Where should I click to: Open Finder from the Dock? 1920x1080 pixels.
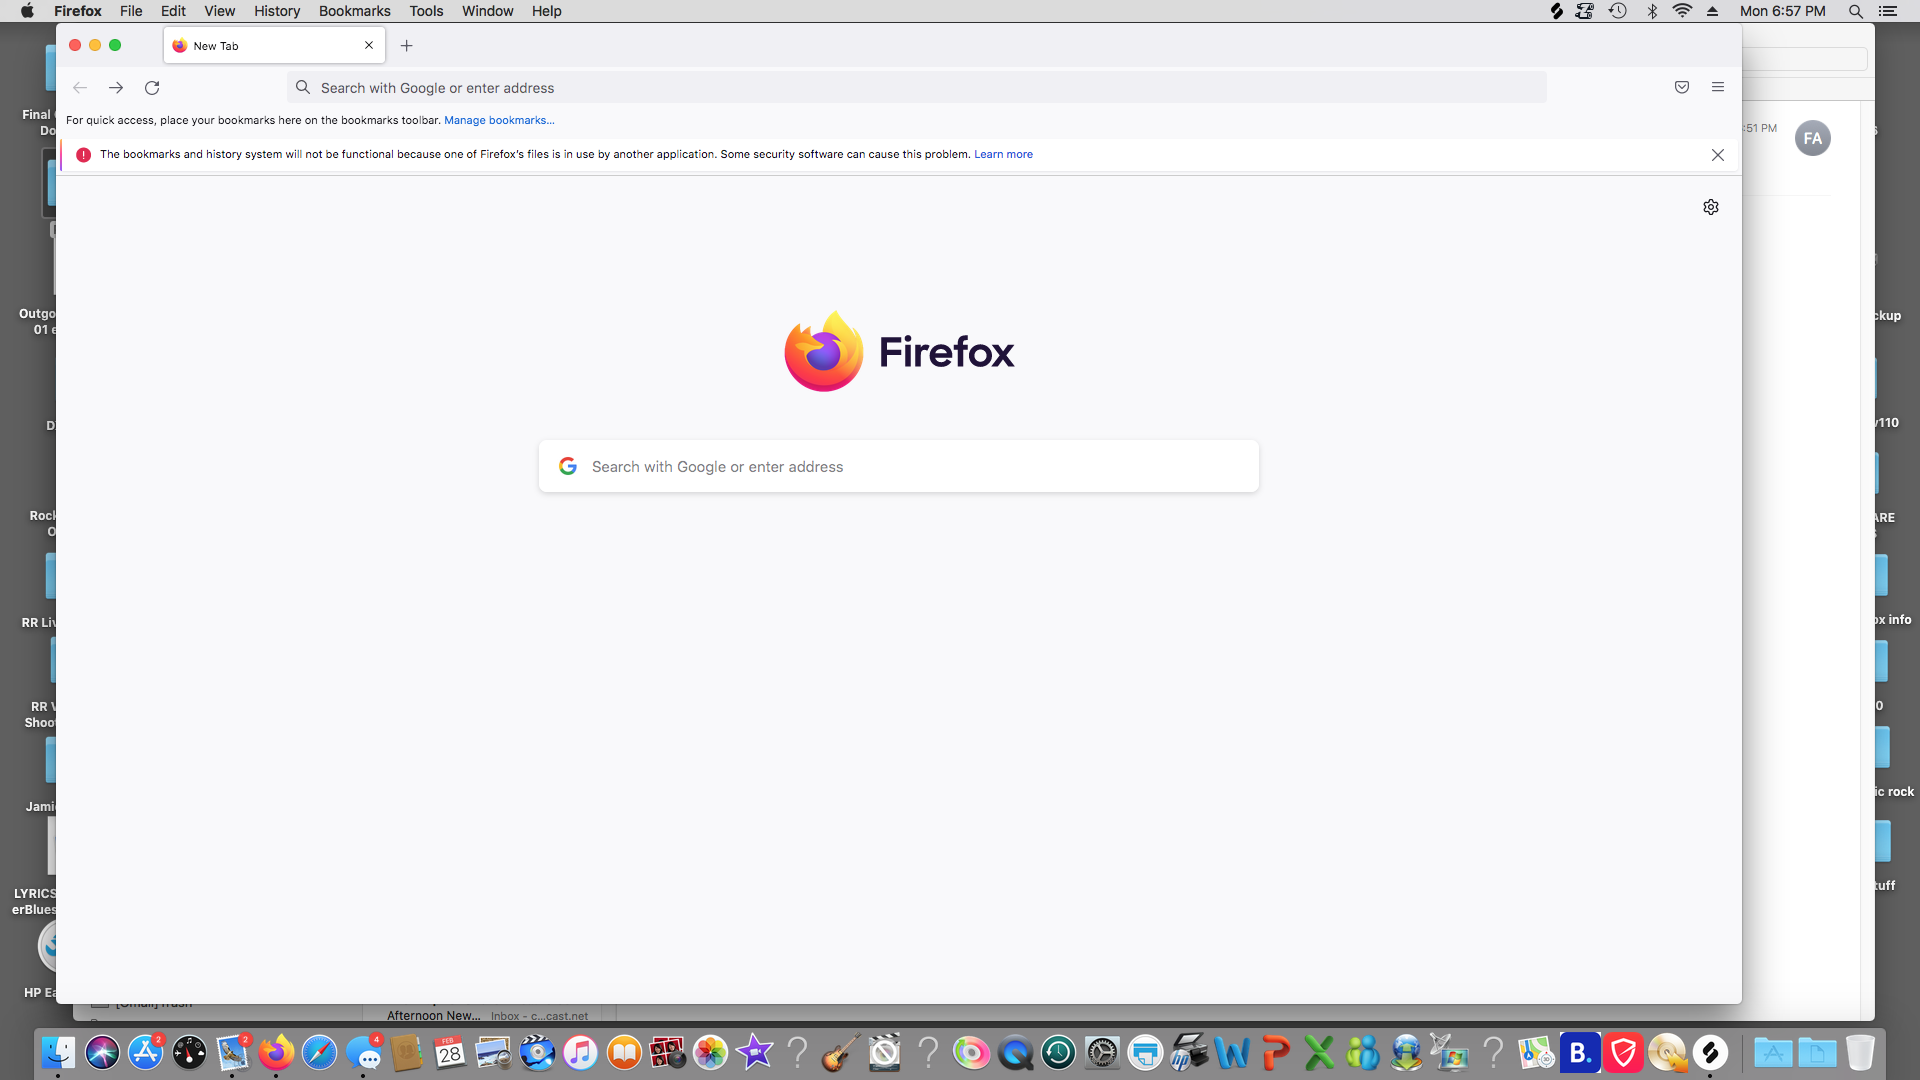point(58,1052)
